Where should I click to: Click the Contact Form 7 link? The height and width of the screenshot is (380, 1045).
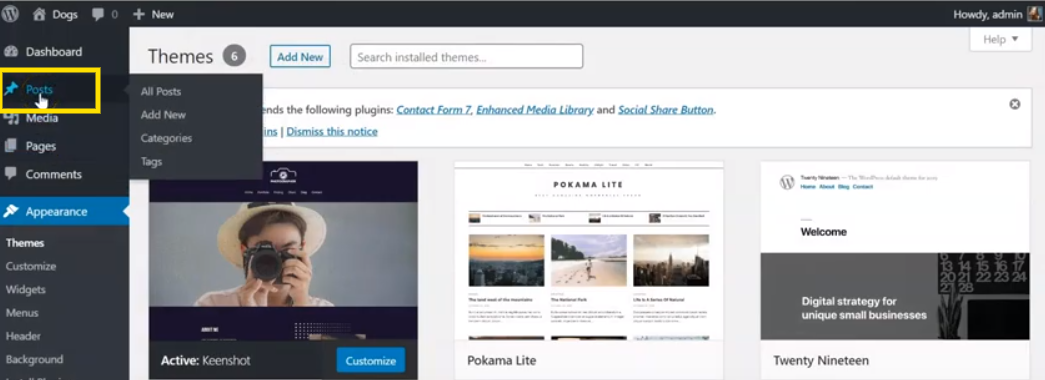(433, 110)
